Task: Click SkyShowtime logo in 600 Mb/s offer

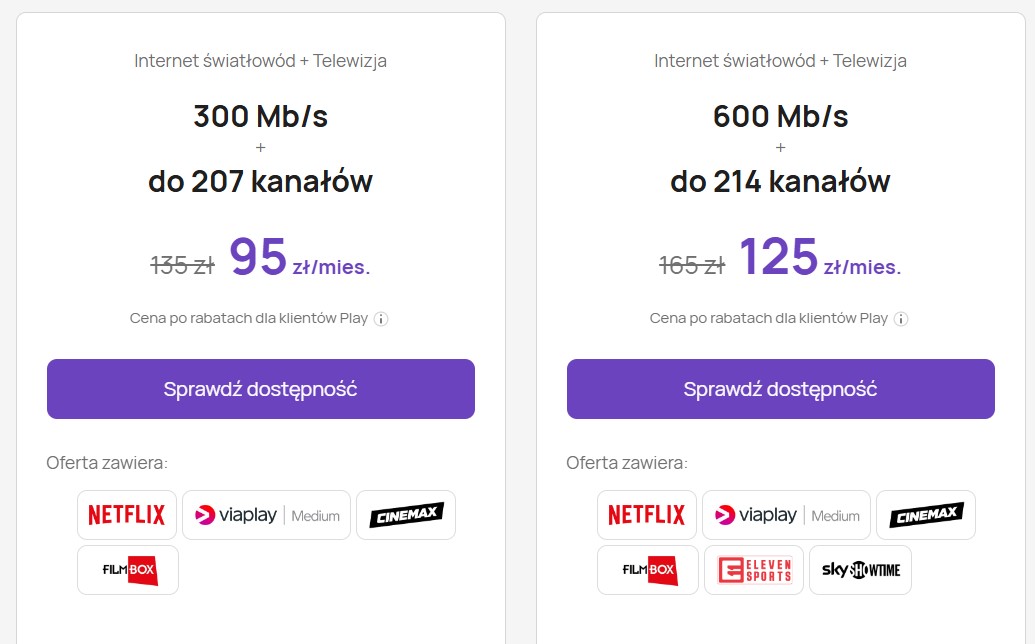Action: tap(861, 570)
